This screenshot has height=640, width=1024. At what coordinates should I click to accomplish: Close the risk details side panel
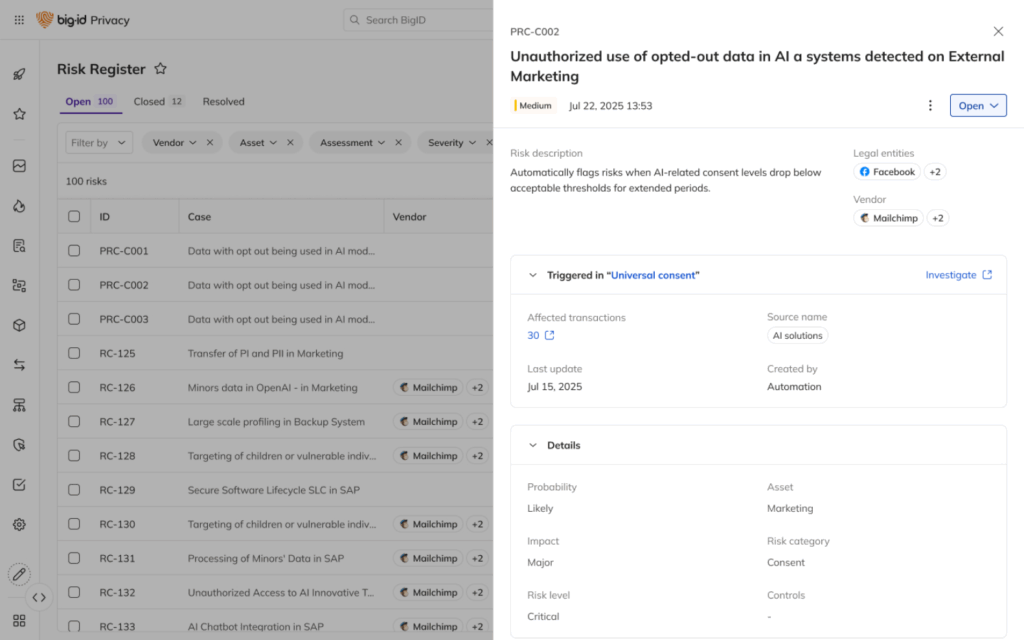(x=998, y=32)
